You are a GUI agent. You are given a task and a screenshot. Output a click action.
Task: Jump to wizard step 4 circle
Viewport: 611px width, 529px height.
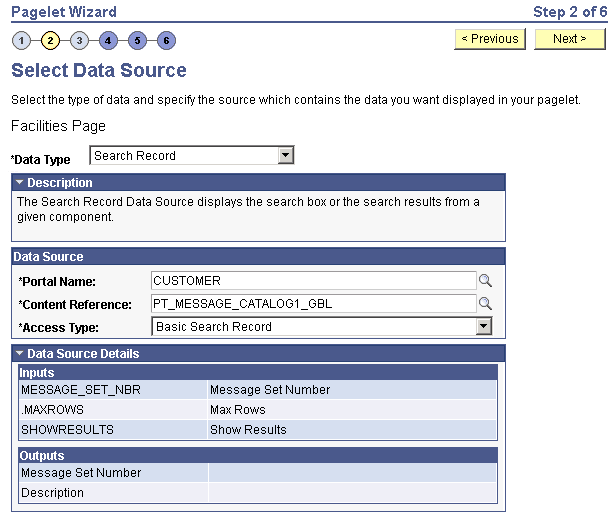point(108,41)
